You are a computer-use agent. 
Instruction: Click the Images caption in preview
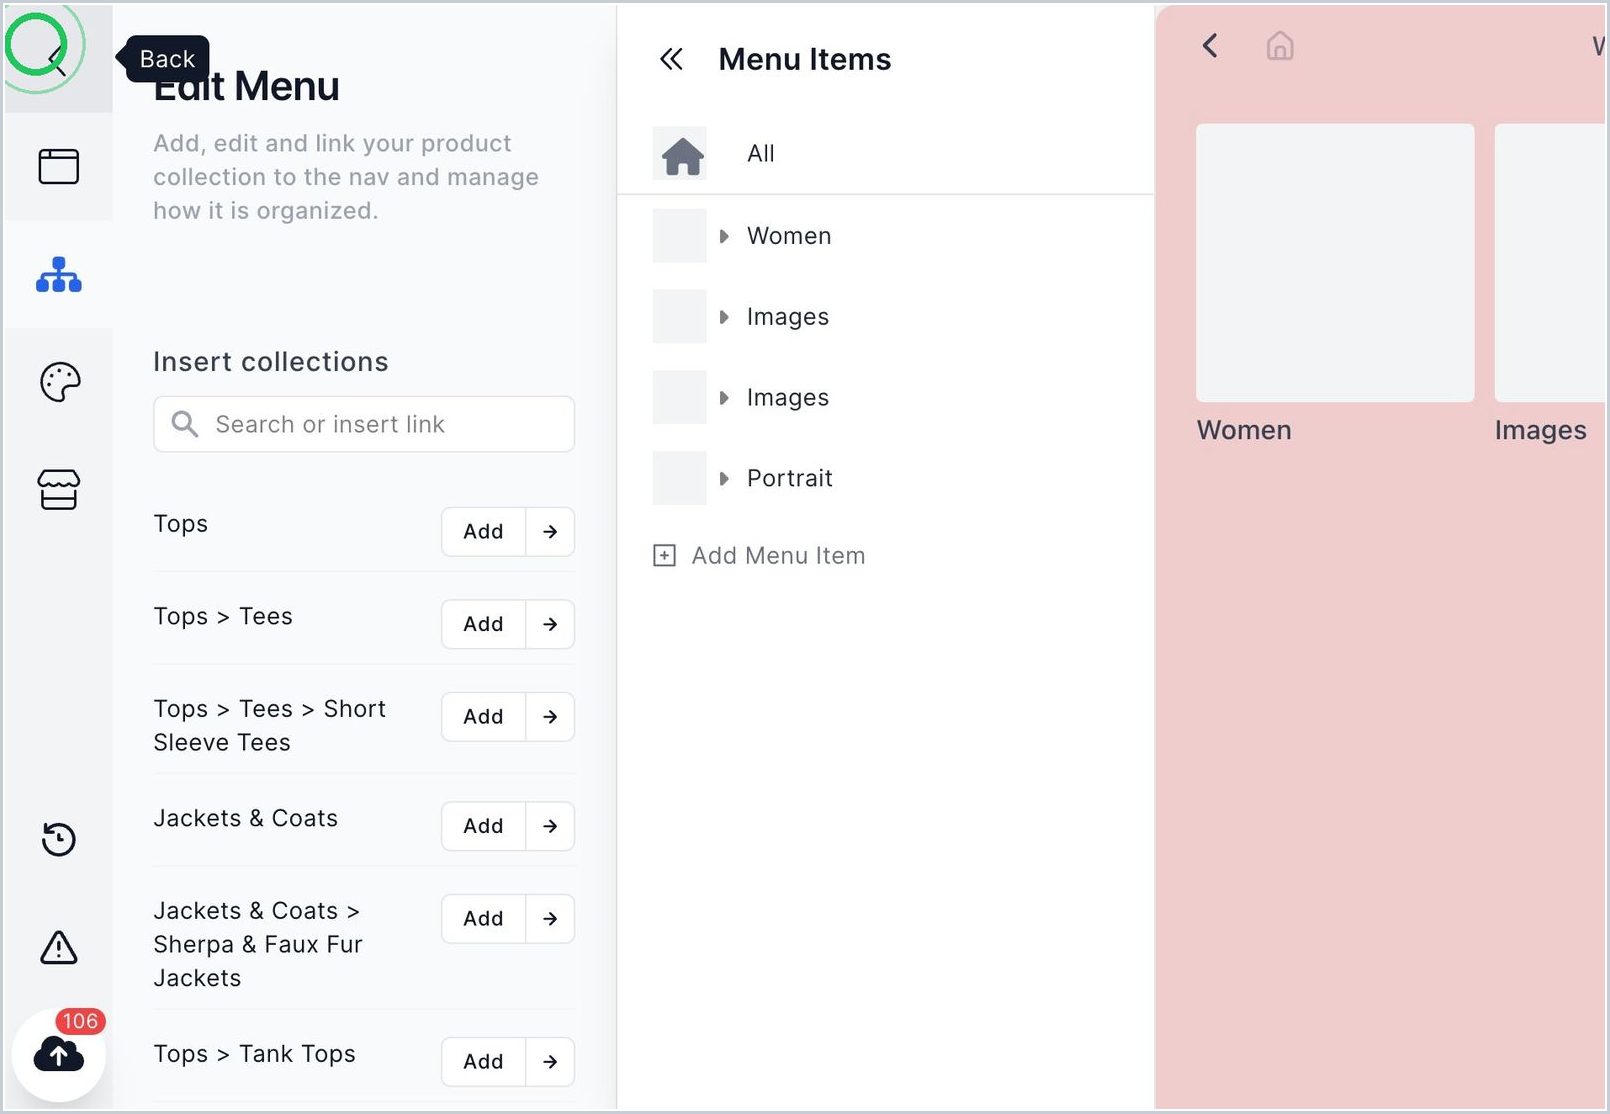[1540, 431]
